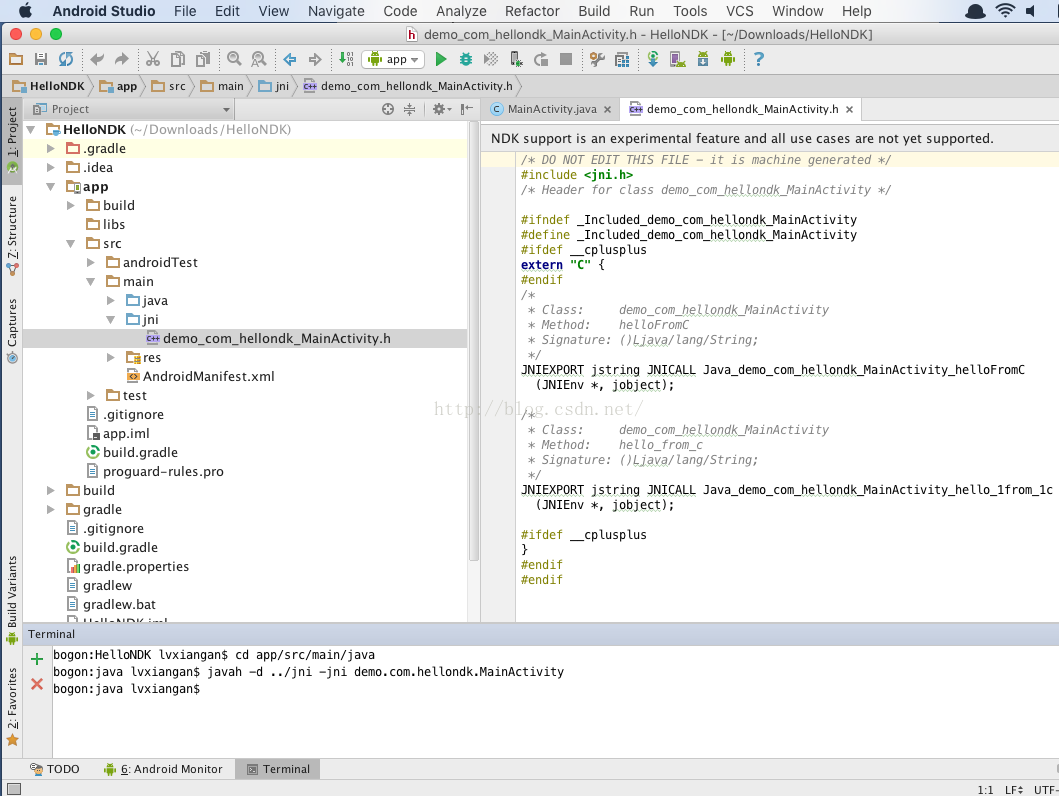Click the Debug bug icon
Screen dimensions: 1059x796
click(466, 59)
